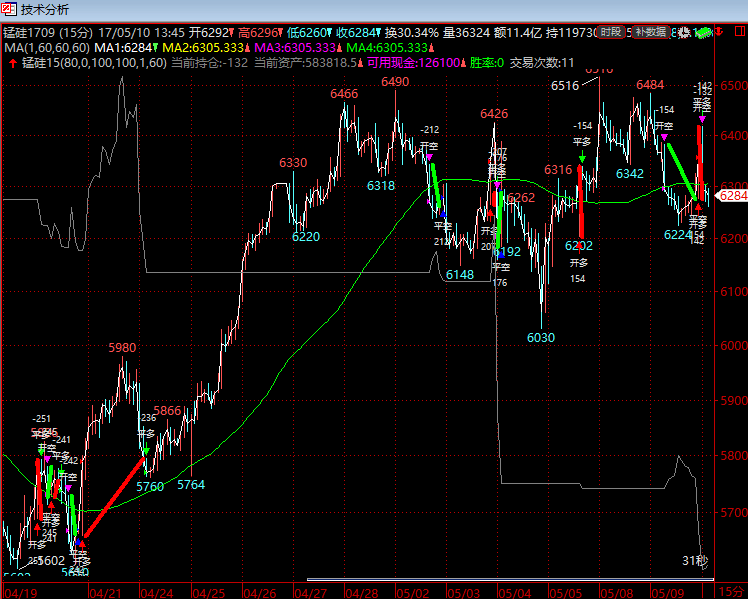Click the 04/27 date on time axis
Image resolution: width=748 pixels, height=599 pixels.
(x=311, y=593)
